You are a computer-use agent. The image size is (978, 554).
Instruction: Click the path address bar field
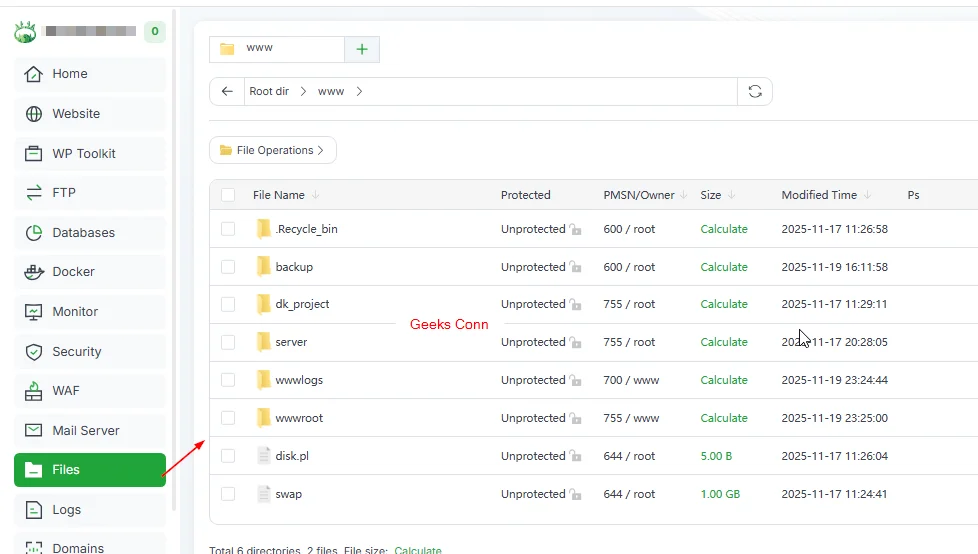tap(490, 92)
